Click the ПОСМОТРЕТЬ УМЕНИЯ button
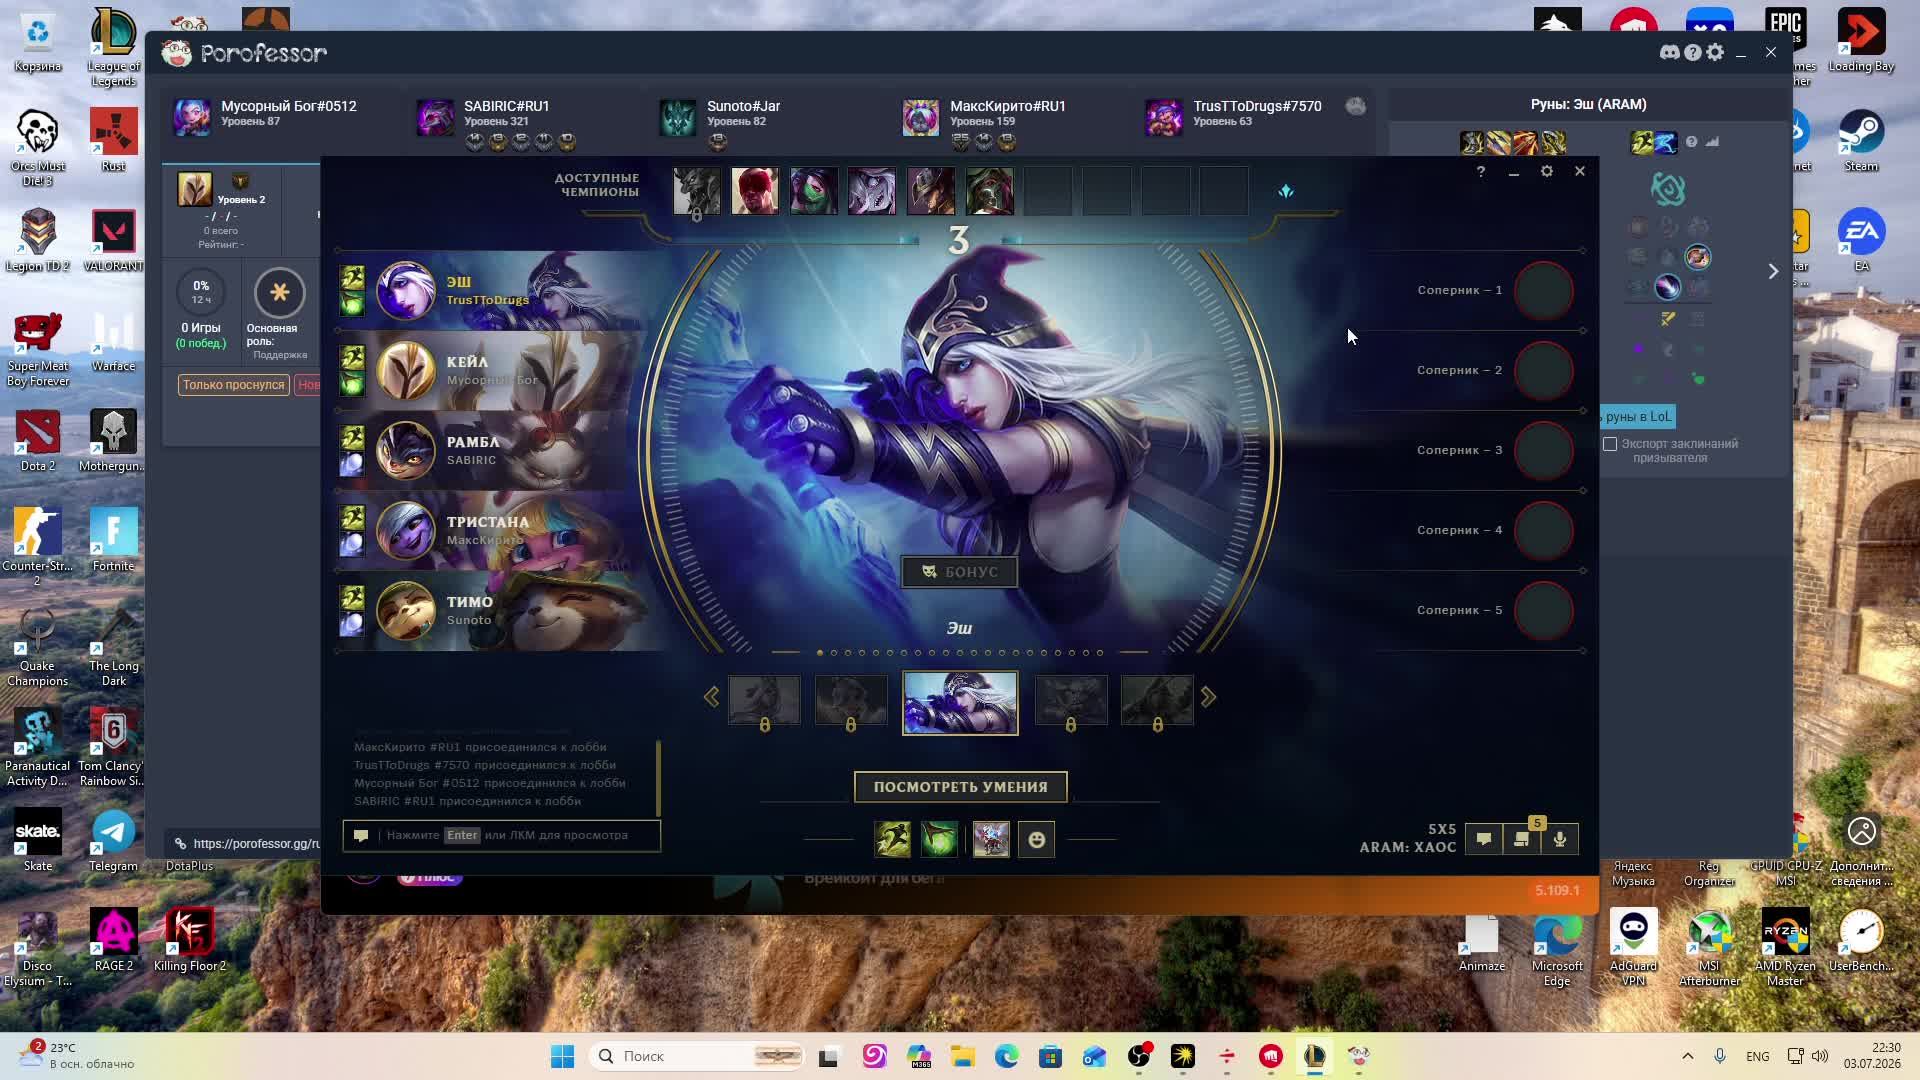Screen dimensions: 1920x1080 click(x=960, y=787)
